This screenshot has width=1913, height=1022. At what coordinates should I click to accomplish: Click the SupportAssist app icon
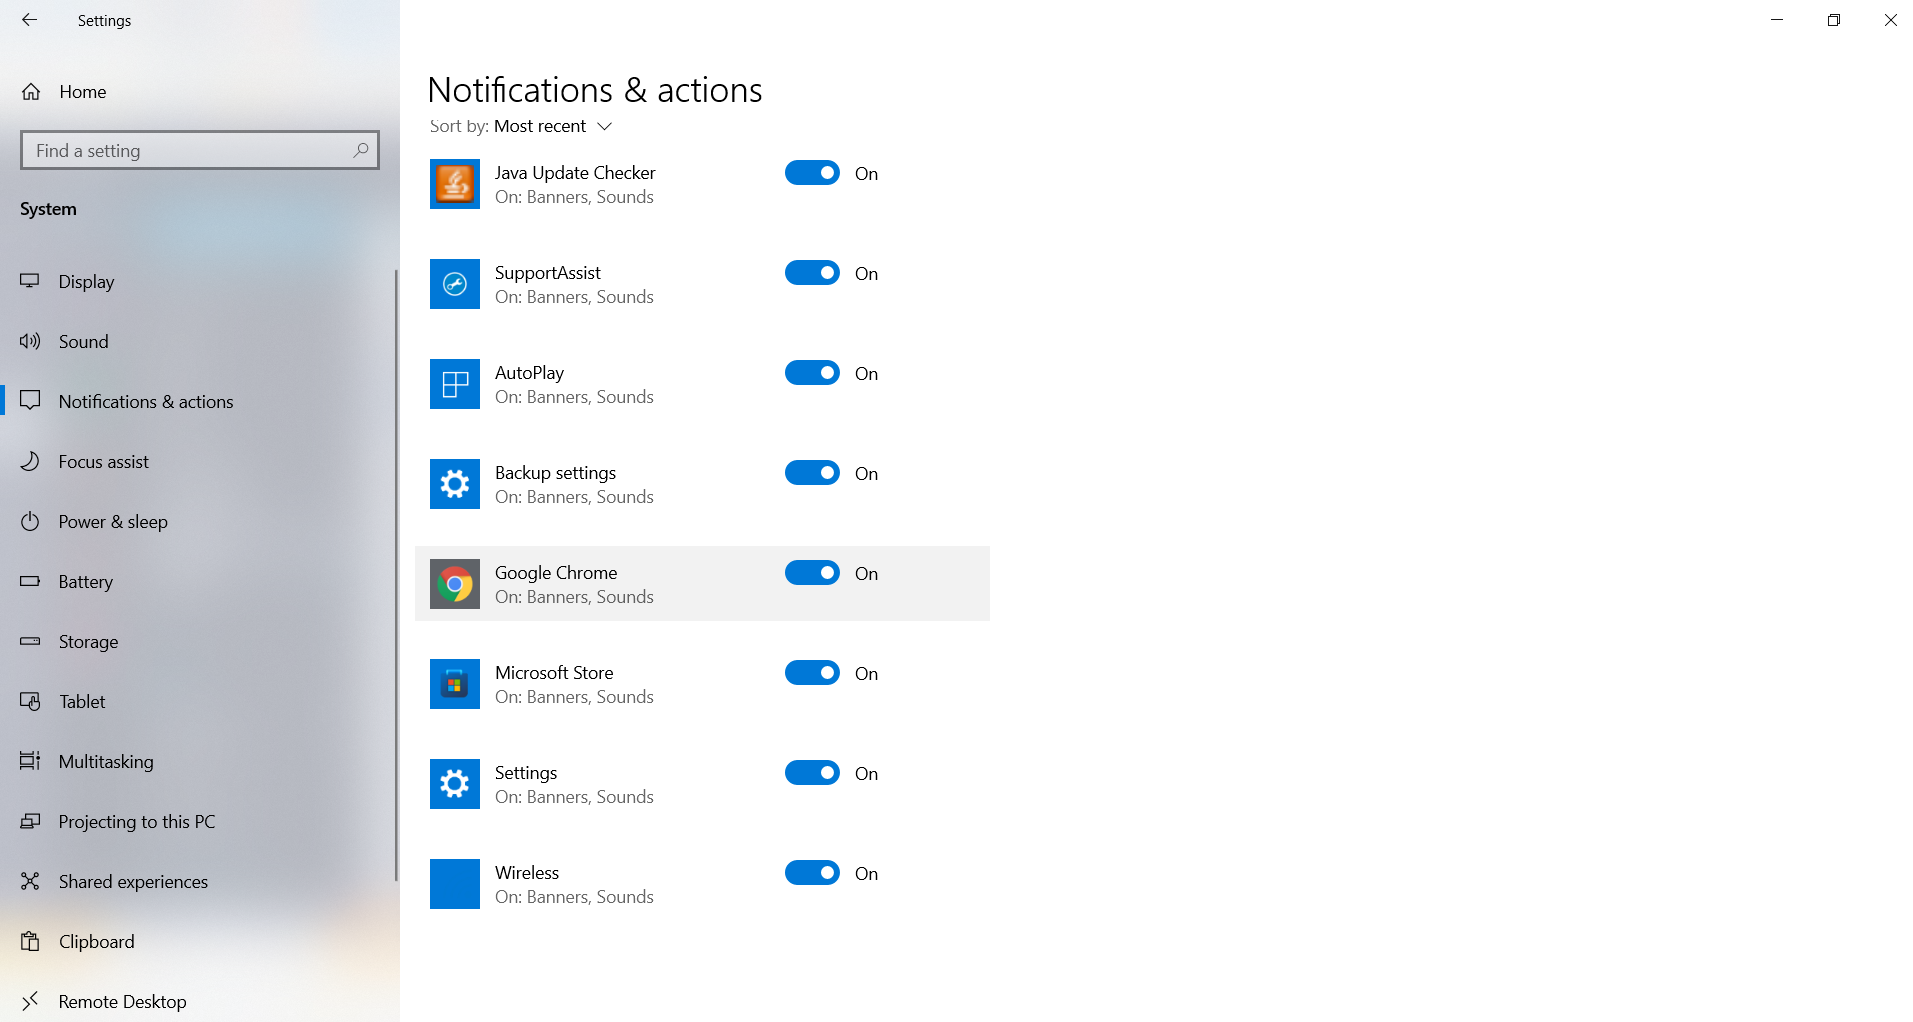tap(455, 284)
